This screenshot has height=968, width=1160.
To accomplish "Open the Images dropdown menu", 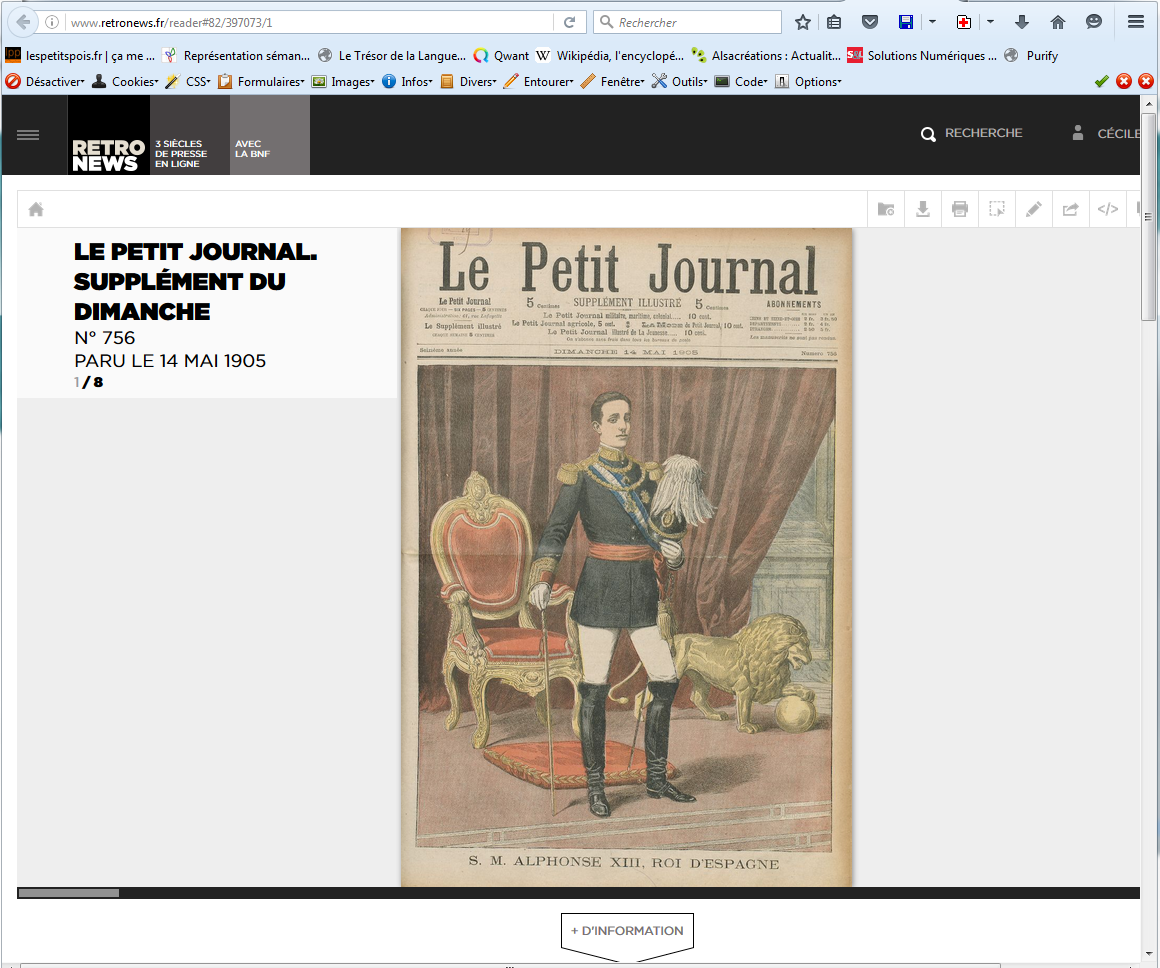I will [x=343, y=82].
